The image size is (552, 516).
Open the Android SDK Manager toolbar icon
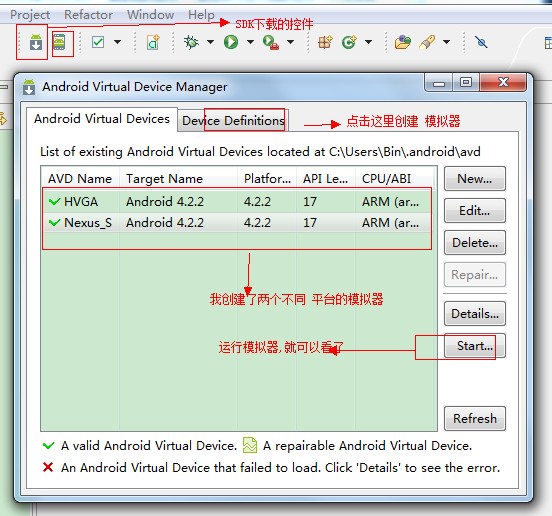(36, 42)
